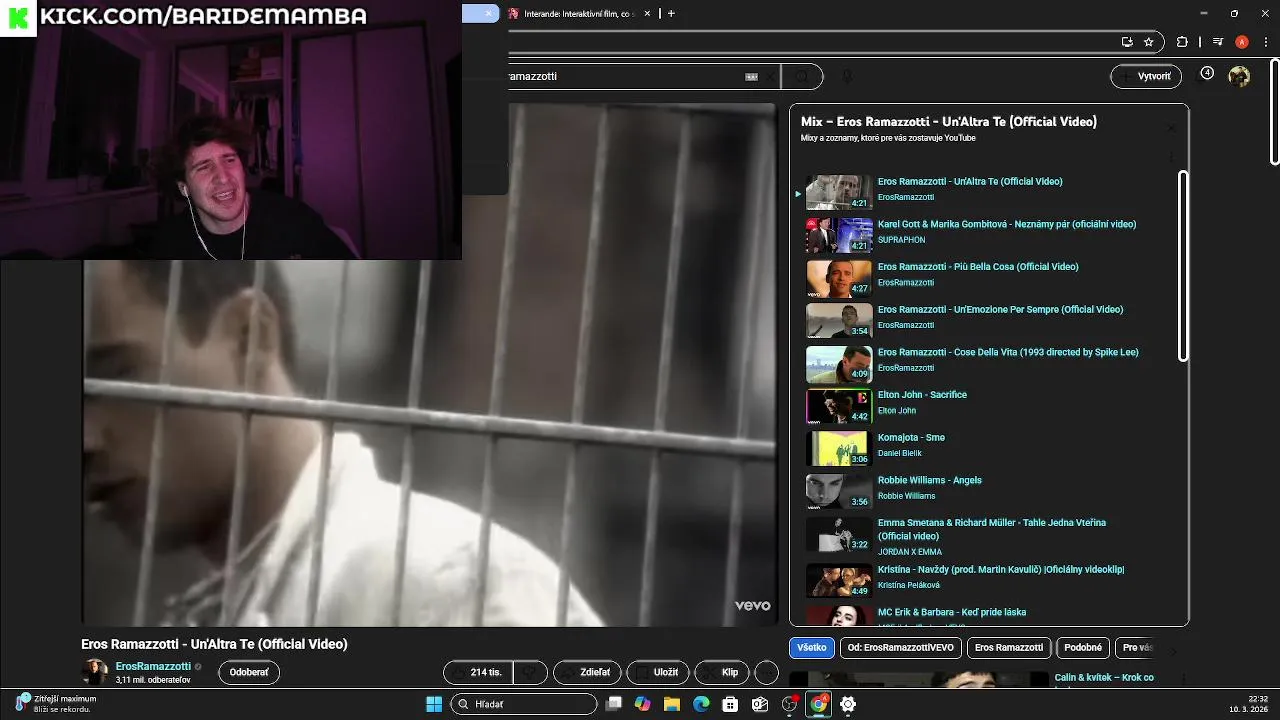Open Microsoft Store from taskbar

731,704
